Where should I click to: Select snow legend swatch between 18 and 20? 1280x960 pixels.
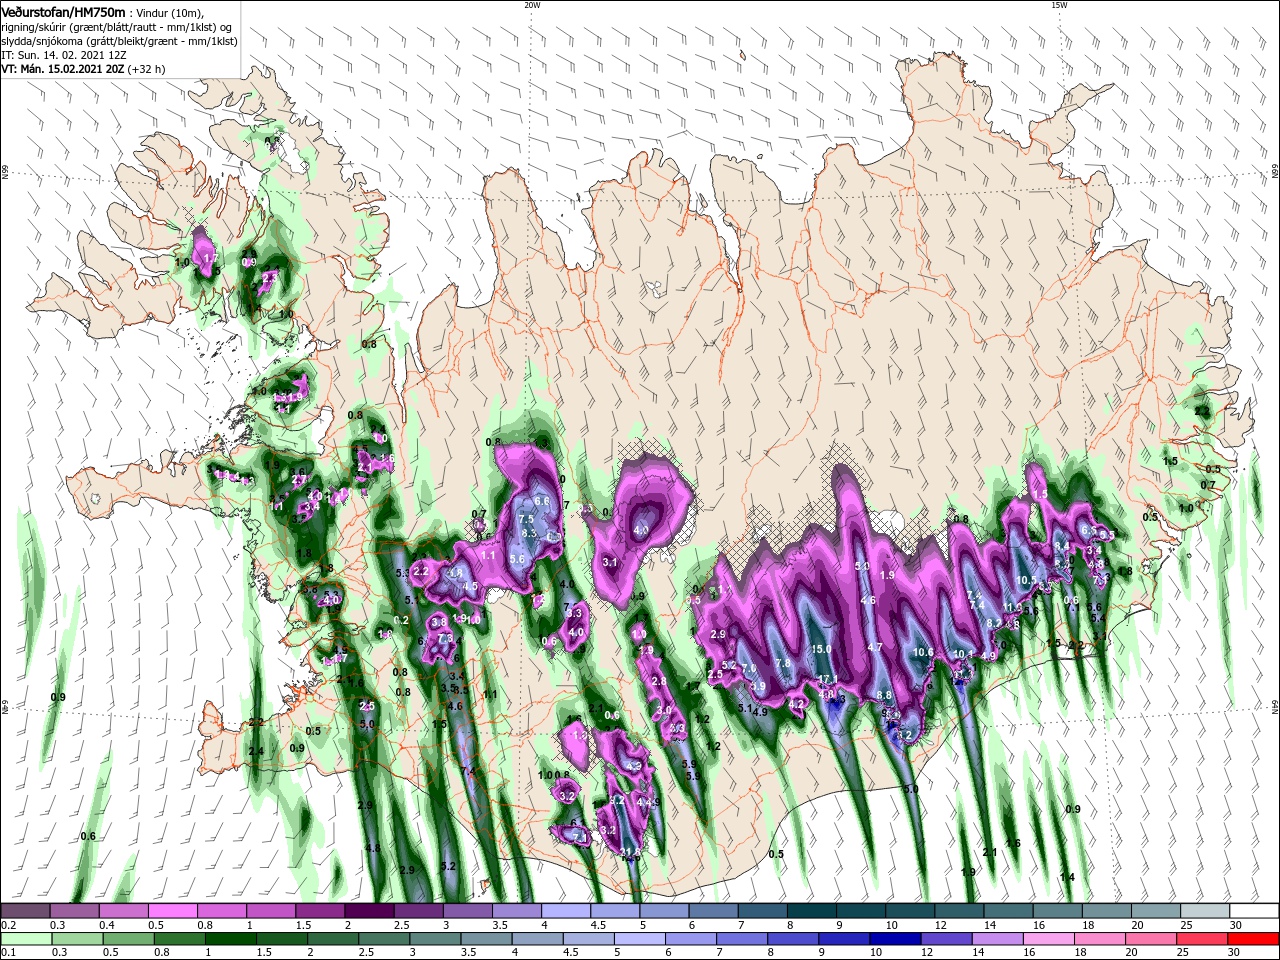pyautogui.click(x=1107, y=911)
